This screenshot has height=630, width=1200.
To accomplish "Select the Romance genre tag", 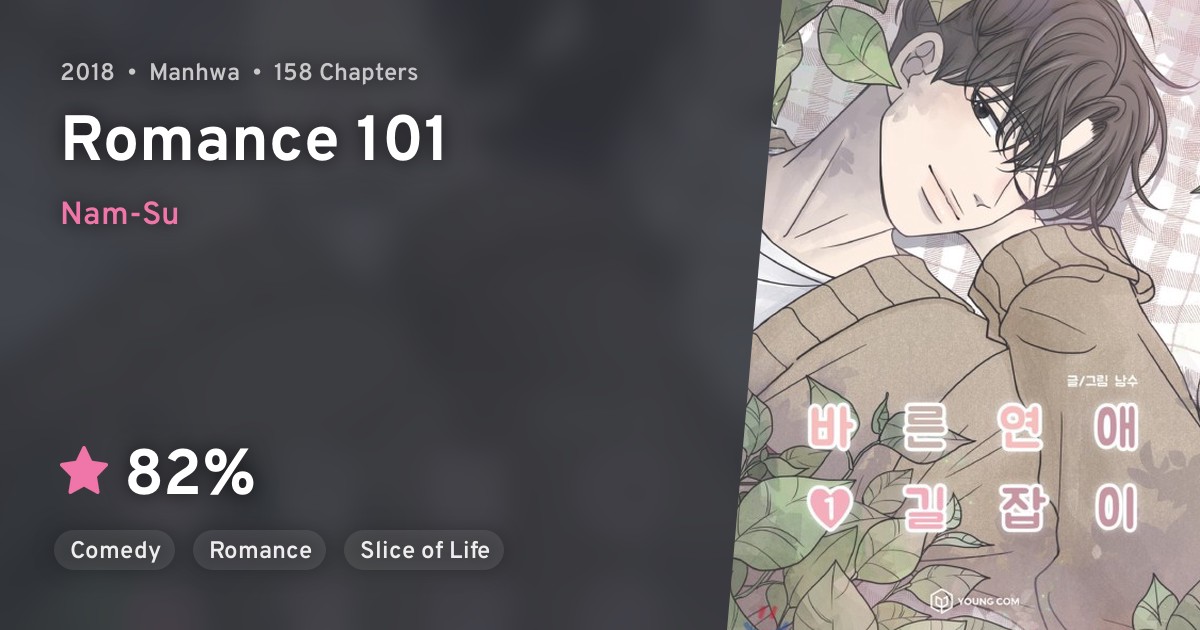I will pos(260,550).
